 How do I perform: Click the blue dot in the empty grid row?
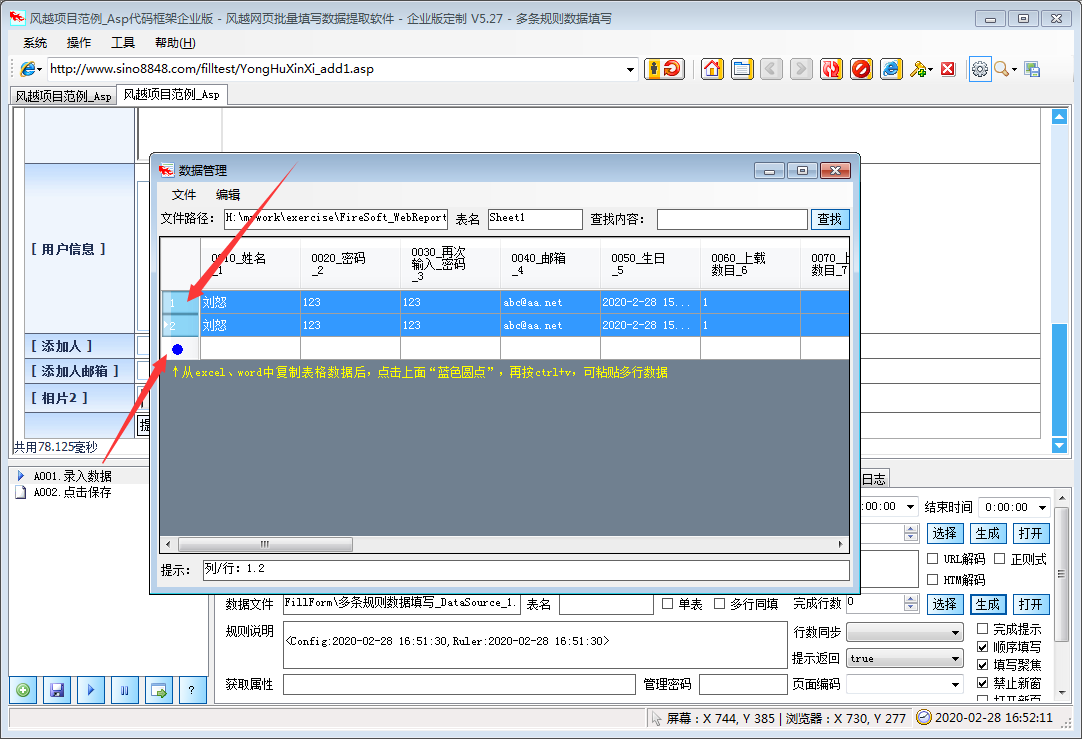177,349
